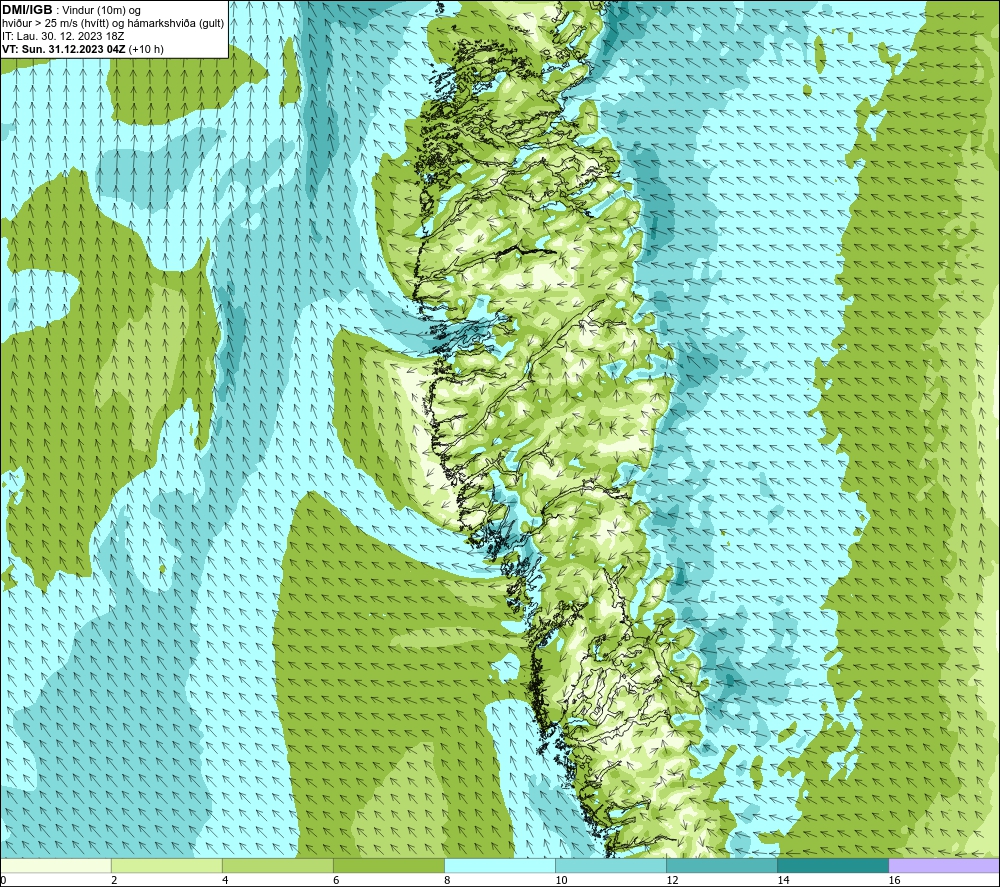This screenshot has height=887, width=1000.
Task: Click the 14–16 m/s legend color swatch
Action: click(x=833, y=865)
